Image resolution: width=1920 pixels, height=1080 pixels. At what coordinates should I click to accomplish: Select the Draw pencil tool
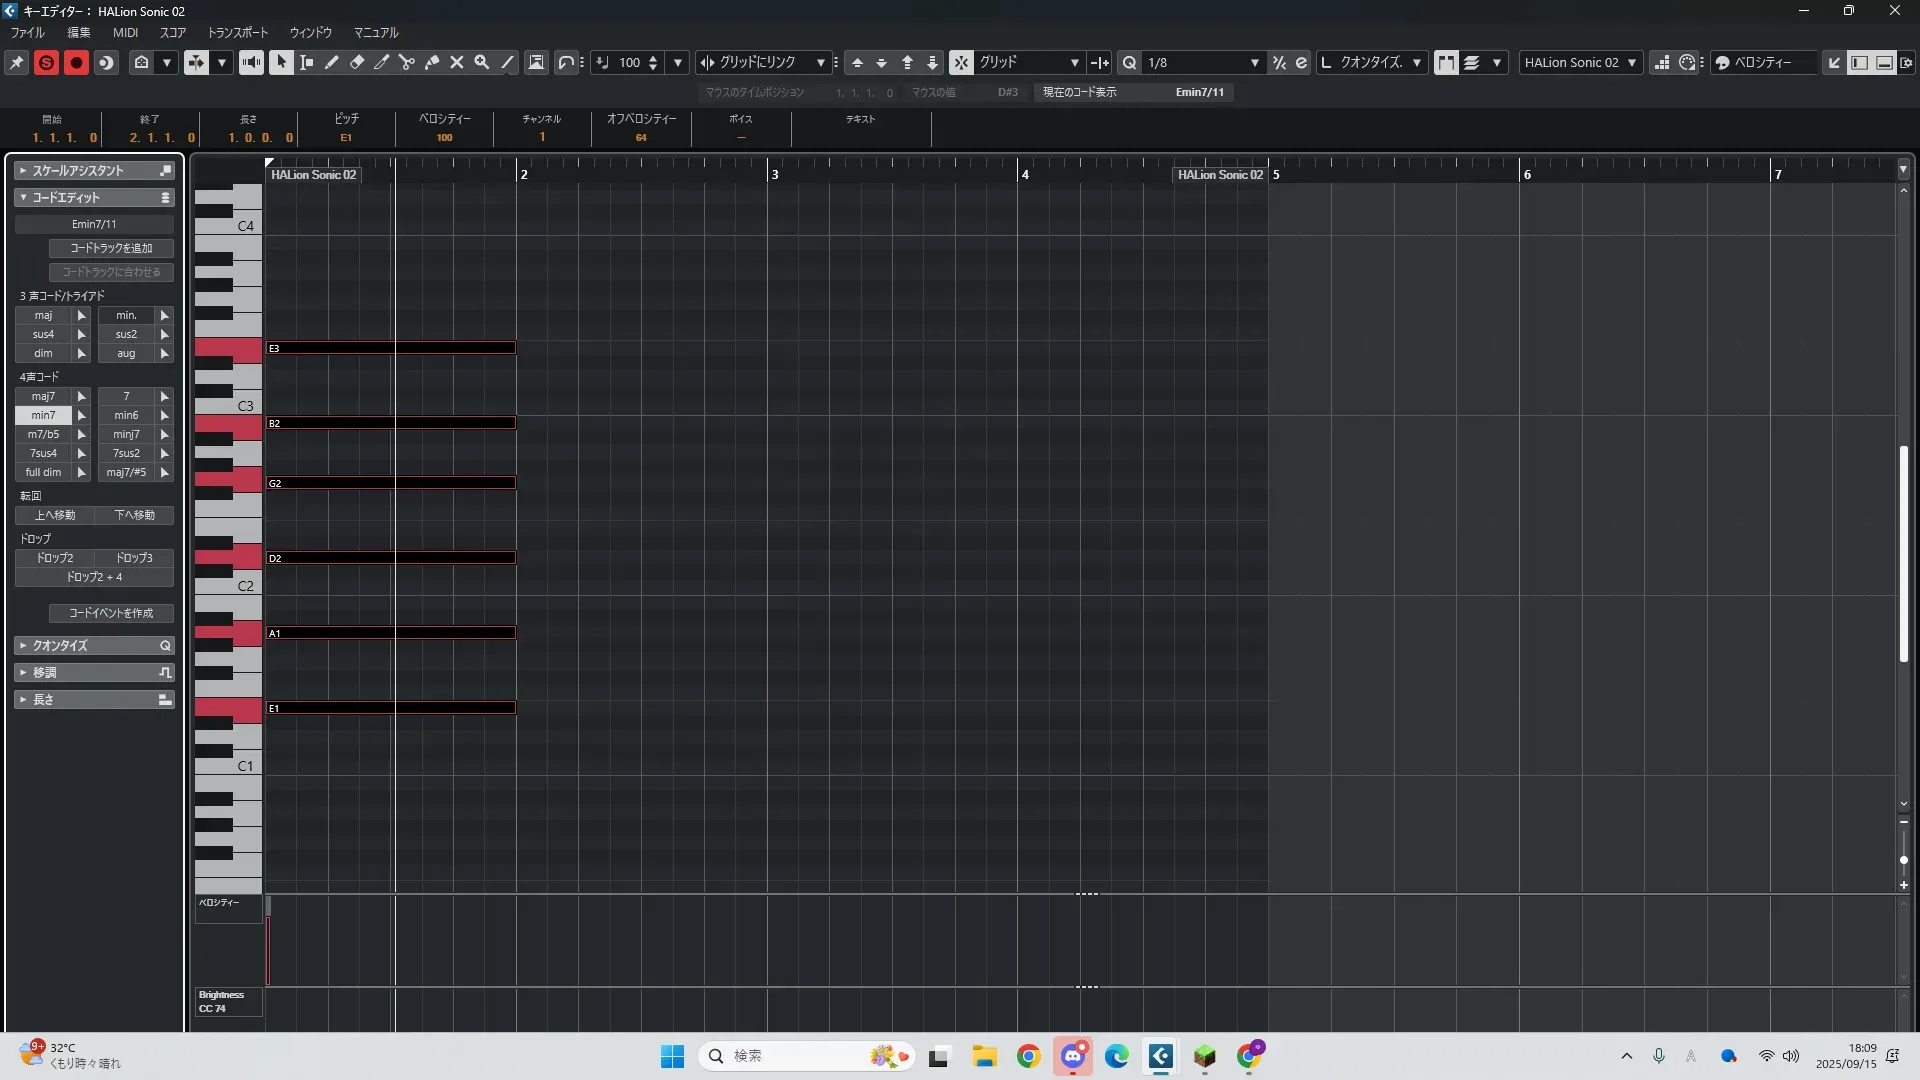(x=332, y=62)
